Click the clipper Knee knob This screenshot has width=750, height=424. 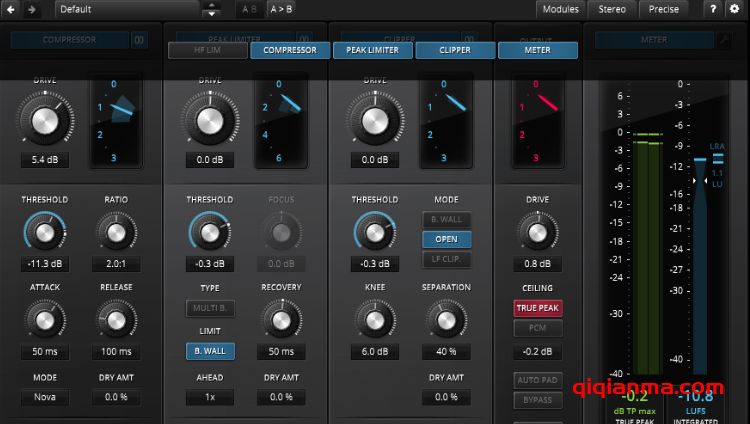373,320
